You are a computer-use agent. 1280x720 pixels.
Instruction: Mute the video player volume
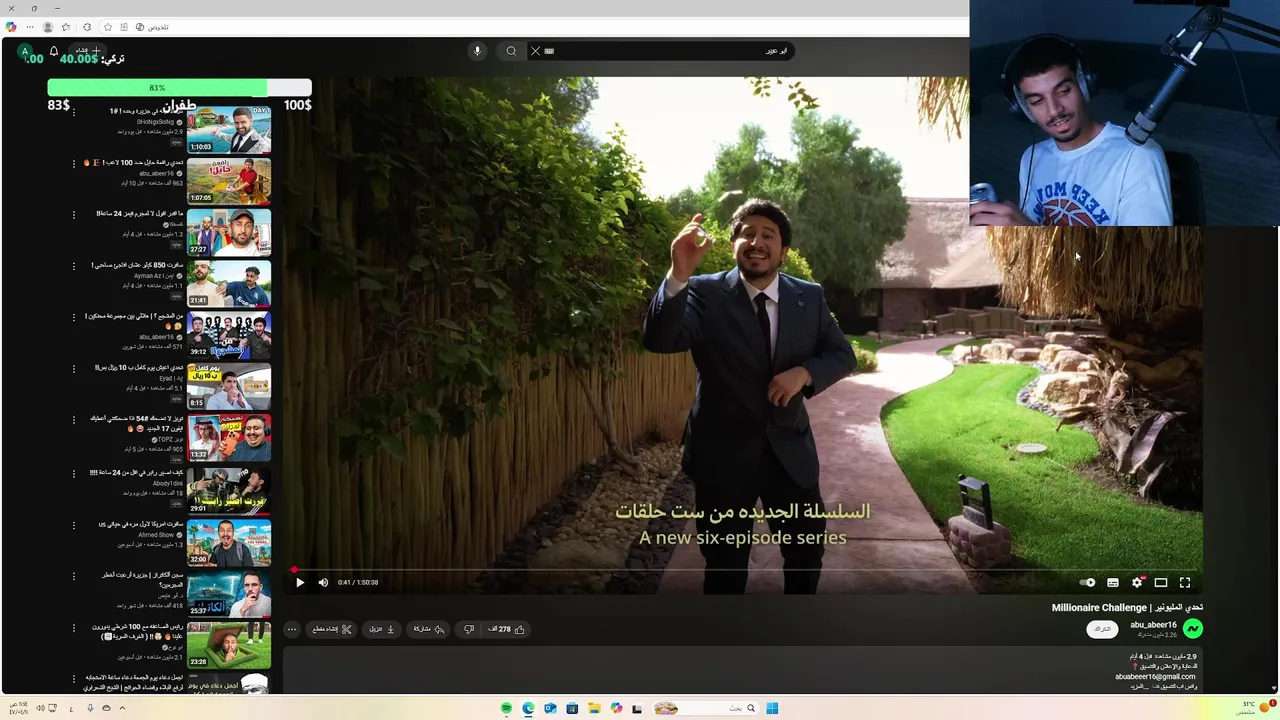click(x=323, y=582)
